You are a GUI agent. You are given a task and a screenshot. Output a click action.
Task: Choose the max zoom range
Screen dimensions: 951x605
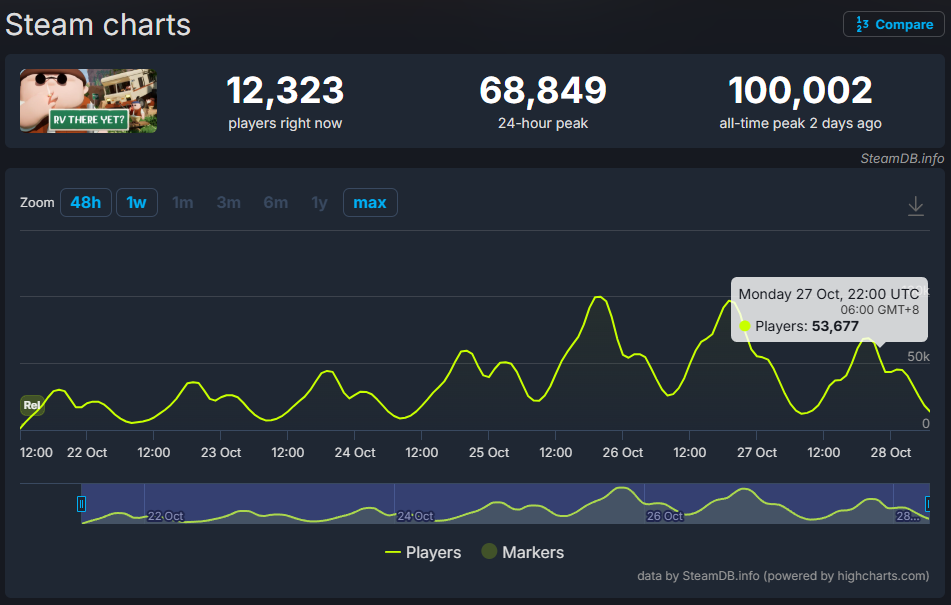coord(369,203)
